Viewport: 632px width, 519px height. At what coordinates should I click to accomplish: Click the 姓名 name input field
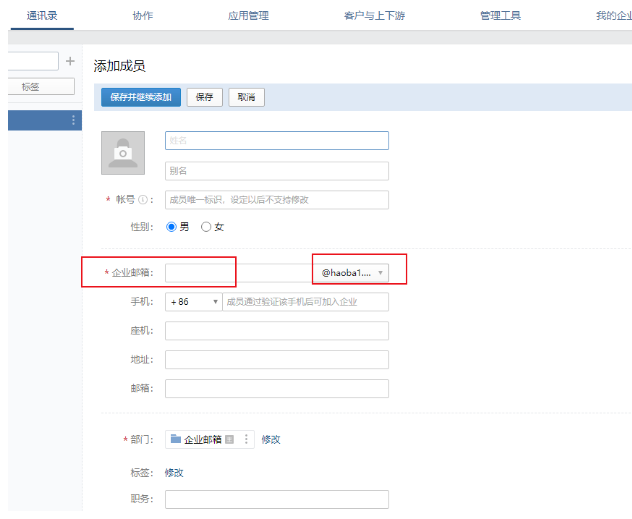tap(276, 141)
